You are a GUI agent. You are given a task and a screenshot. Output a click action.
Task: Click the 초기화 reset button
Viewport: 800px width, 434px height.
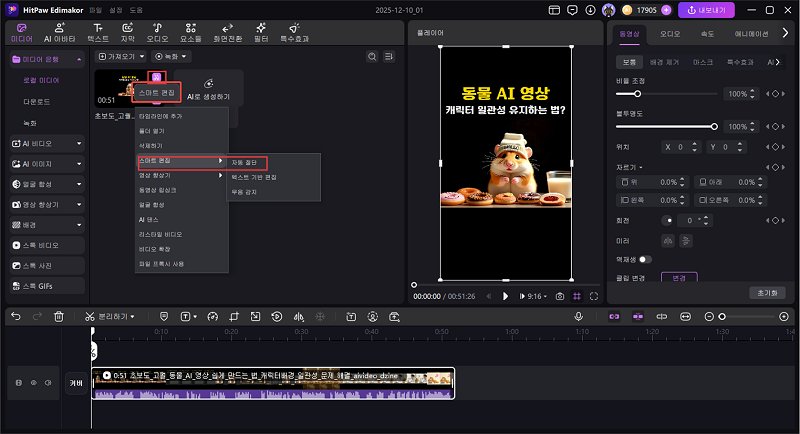[x=767, y=293]
